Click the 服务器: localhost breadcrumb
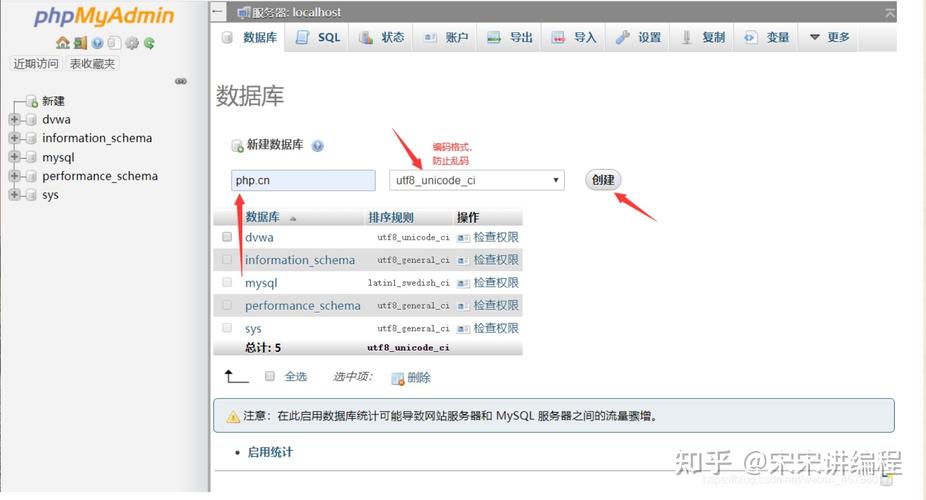The image size is (926, 500). [296, 12]
